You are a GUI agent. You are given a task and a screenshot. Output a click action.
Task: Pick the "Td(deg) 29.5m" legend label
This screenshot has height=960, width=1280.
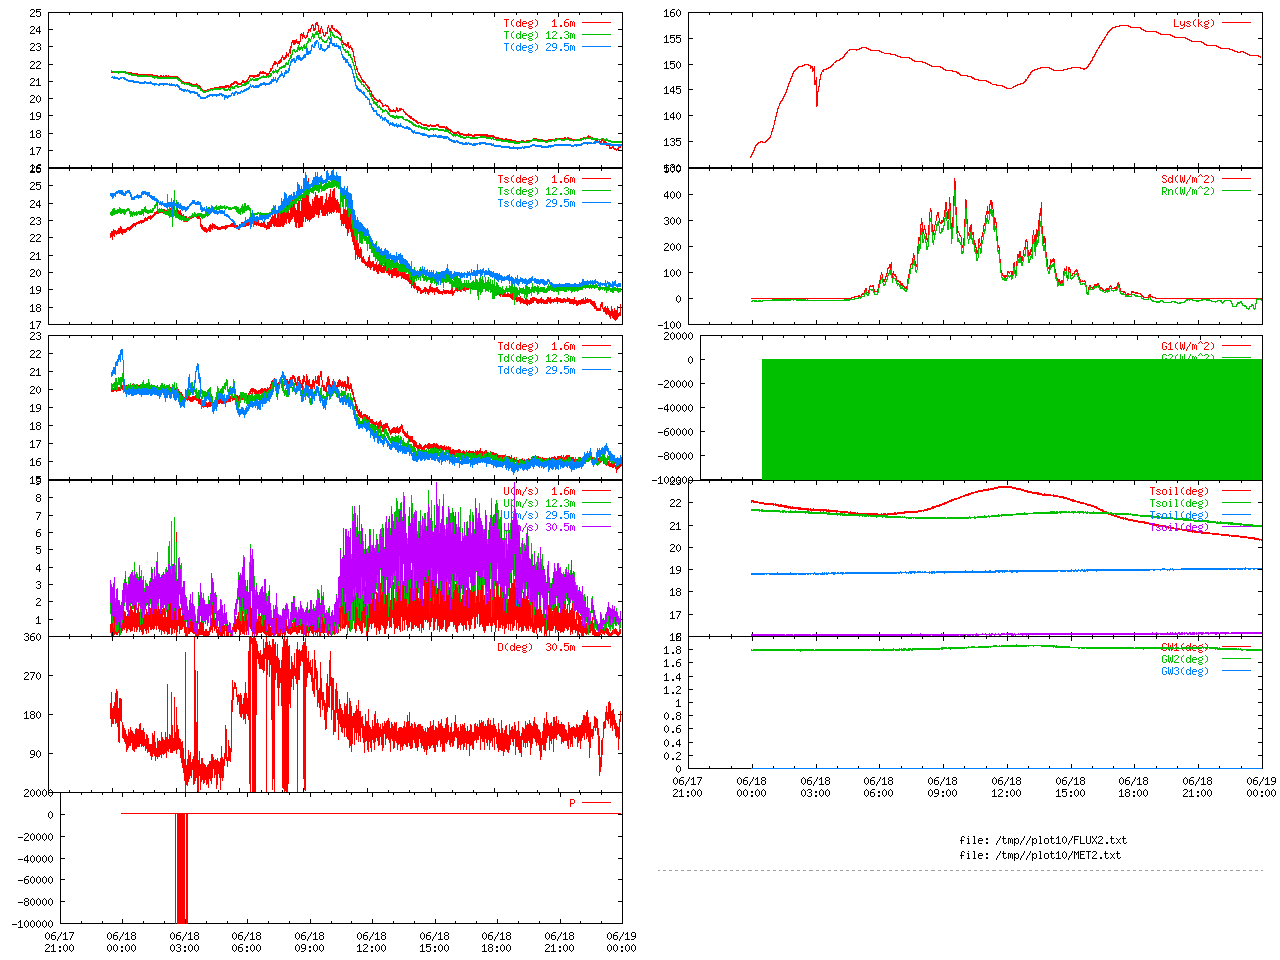click(537, 370)
